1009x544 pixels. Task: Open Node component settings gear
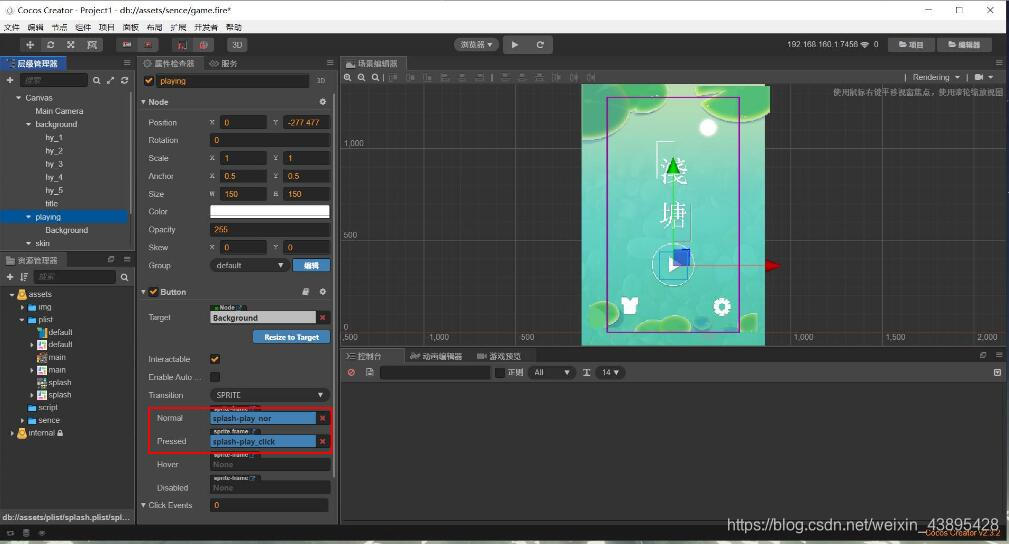click(322, 102)
